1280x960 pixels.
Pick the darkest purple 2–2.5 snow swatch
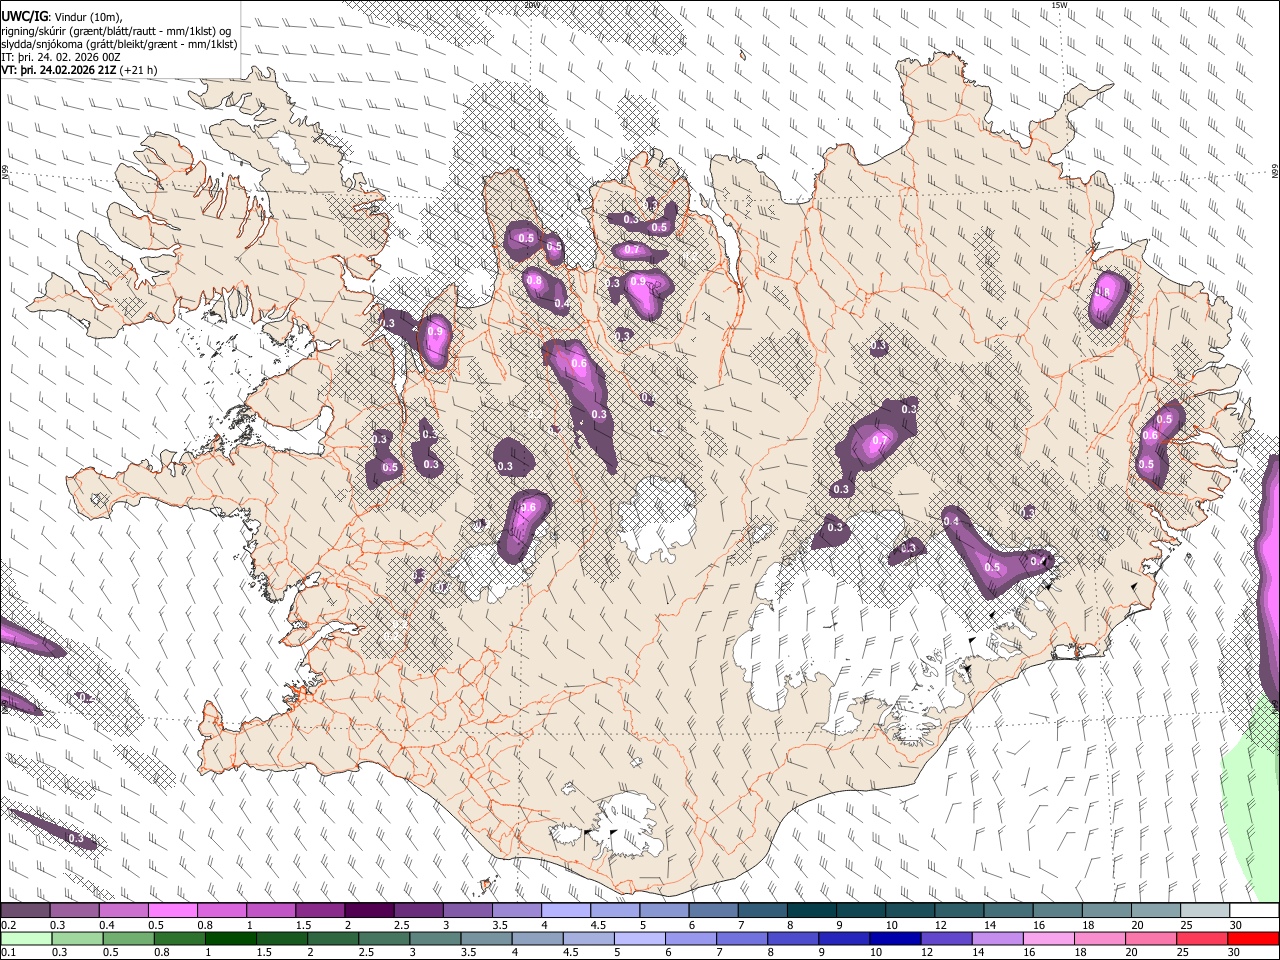point(369,911)
